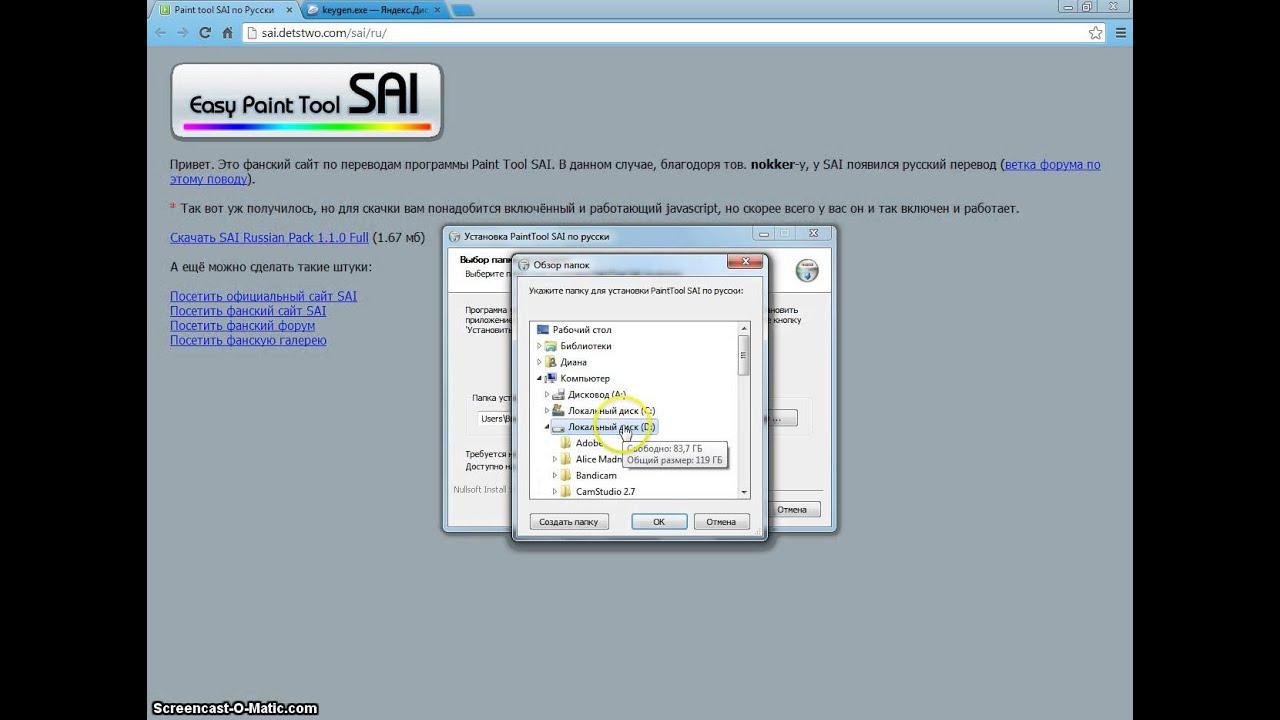Click the installer title bar icon
Viewport: 1280px width, 720px height.
point(455,237)
